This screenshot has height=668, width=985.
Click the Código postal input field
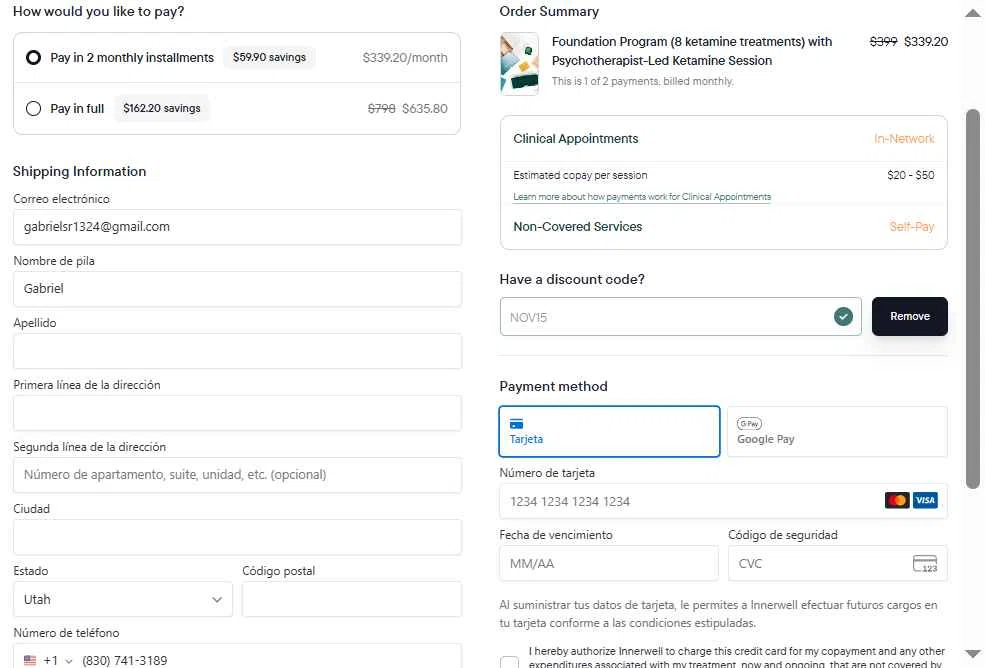352,600
